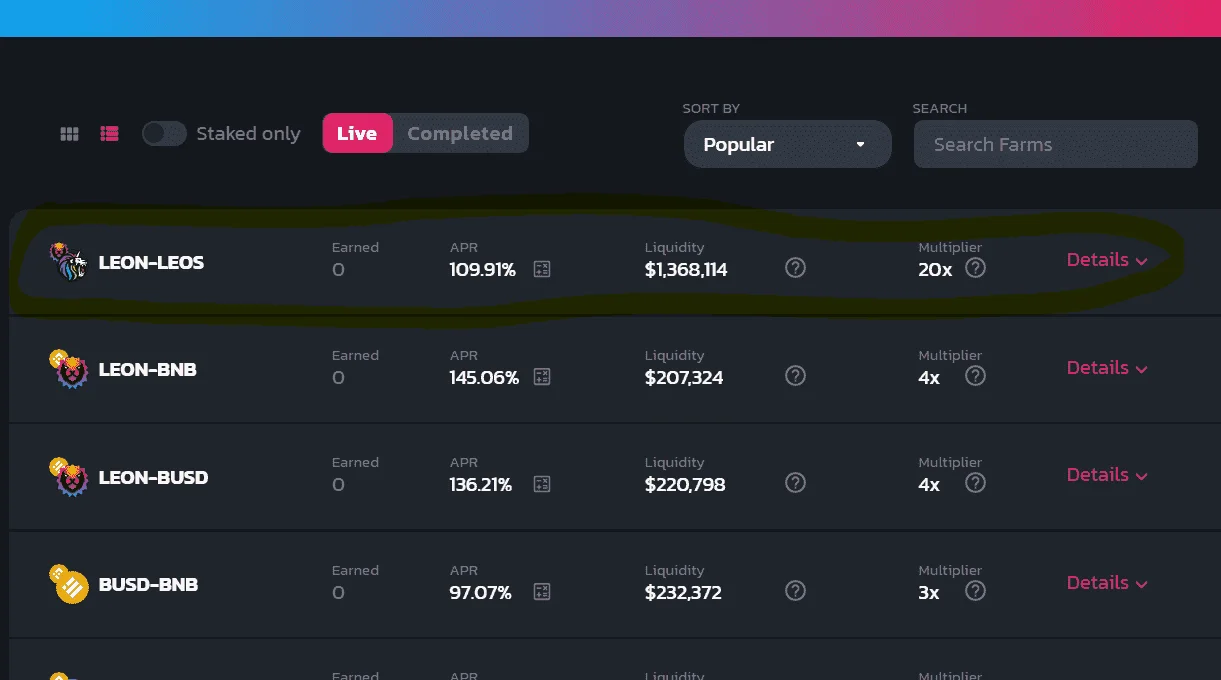Expand Details for LEON-BNB farm
The width and height of the screenshot is (1221, 680).
pyautogui.click(x=1107, y=368)
